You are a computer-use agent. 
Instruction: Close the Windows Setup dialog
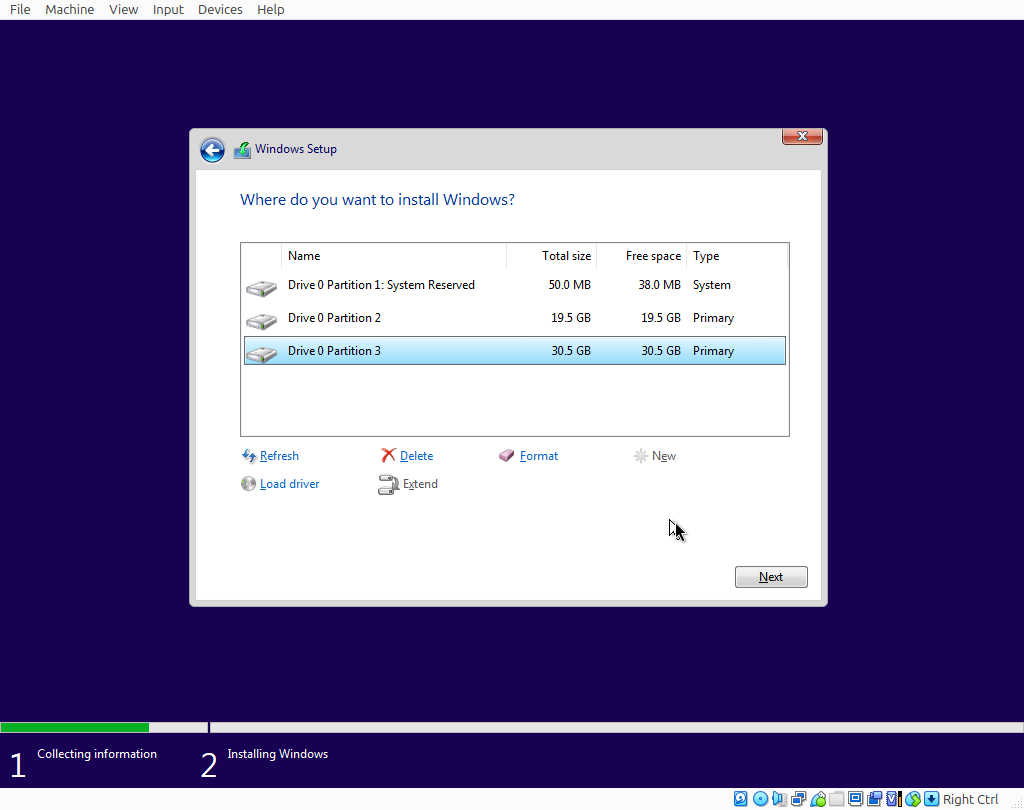(802, 137)
